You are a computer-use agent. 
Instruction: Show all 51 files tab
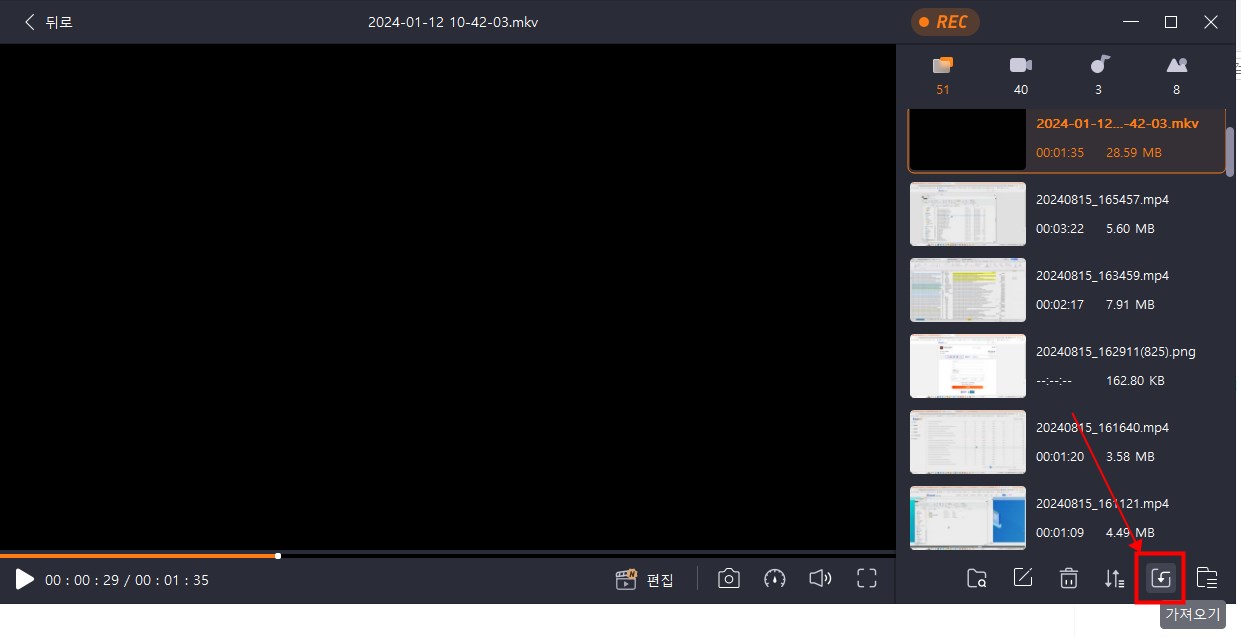click(942, 75)
